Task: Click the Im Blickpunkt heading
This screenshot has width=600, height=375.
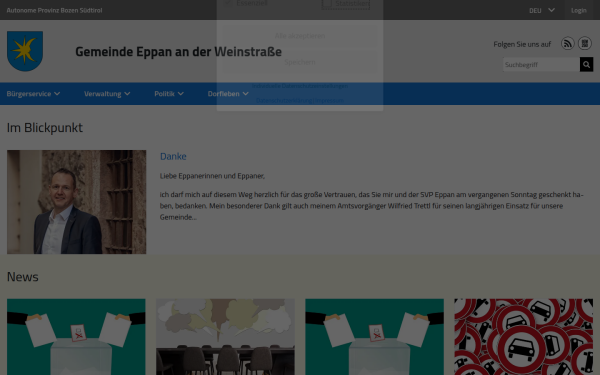Action: click(45, 128)
